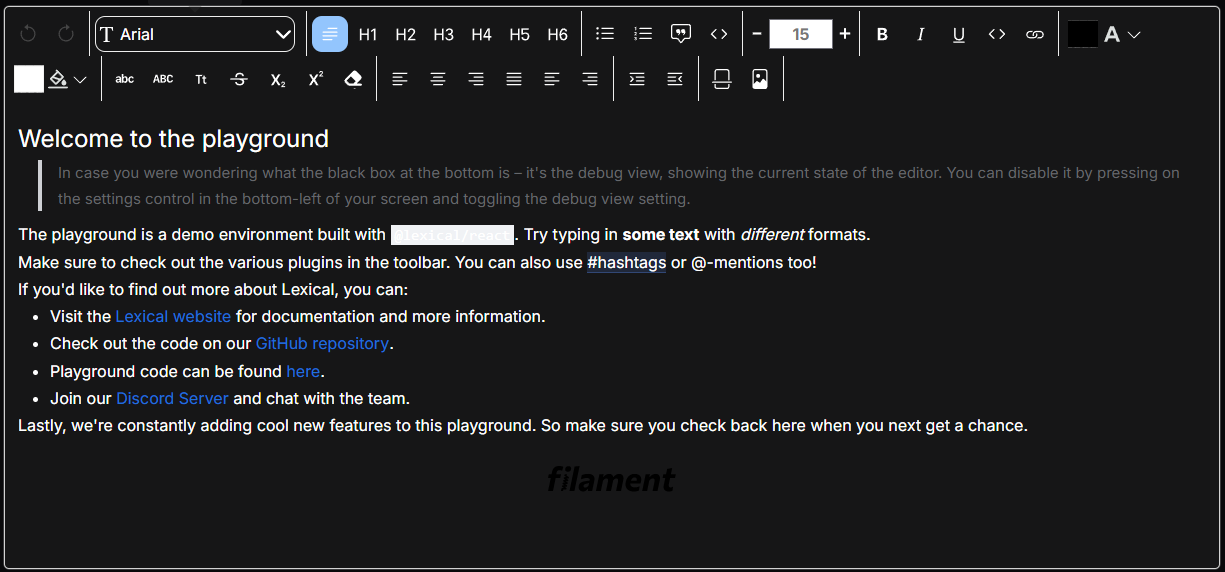Image resolution: width=1225 pixels, height=572 pixels.
Task: Click the insert image icon
Action: coord(760,79)
